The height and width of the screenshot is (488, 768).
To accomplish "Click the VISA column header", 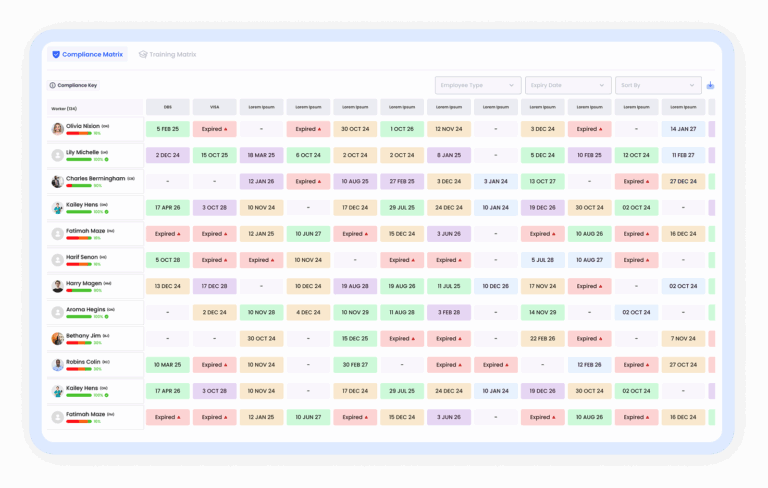I will pos(214,107).
